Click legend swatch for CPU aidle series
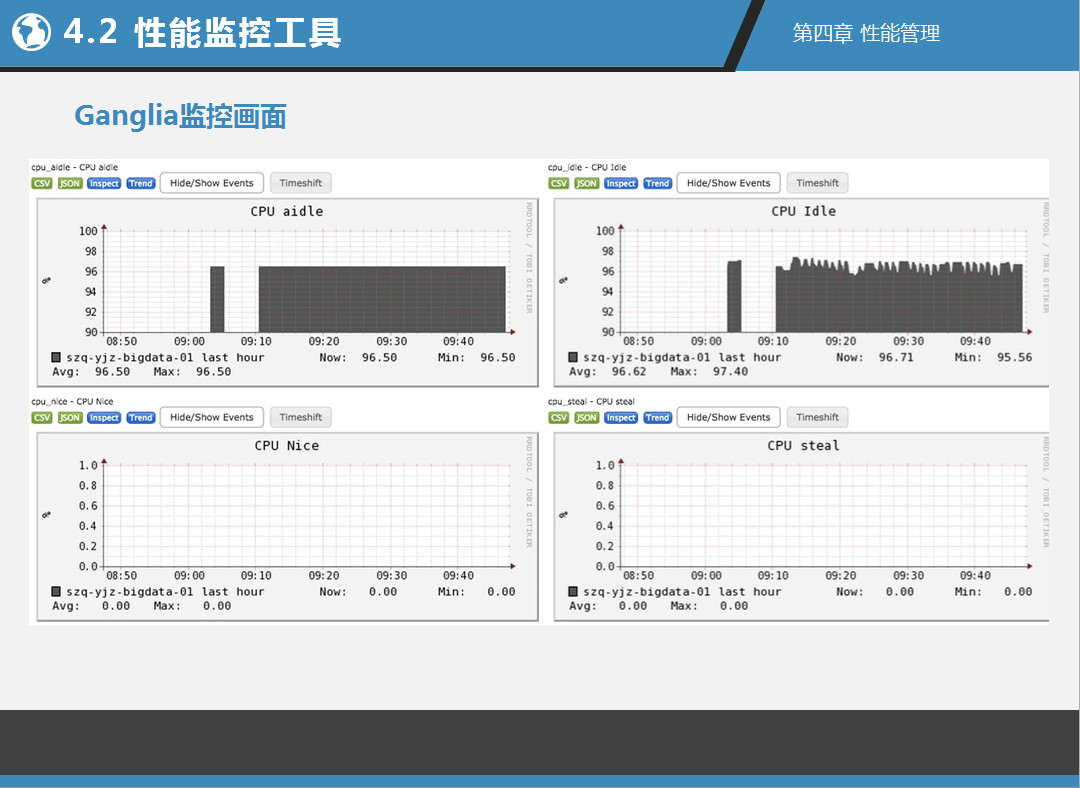 (57, 357)
